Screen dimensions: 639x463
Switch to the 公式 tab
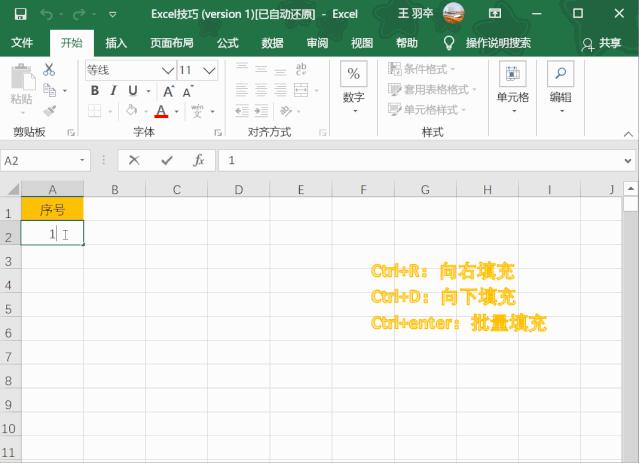pyautogui.click(x=227, y=43)
